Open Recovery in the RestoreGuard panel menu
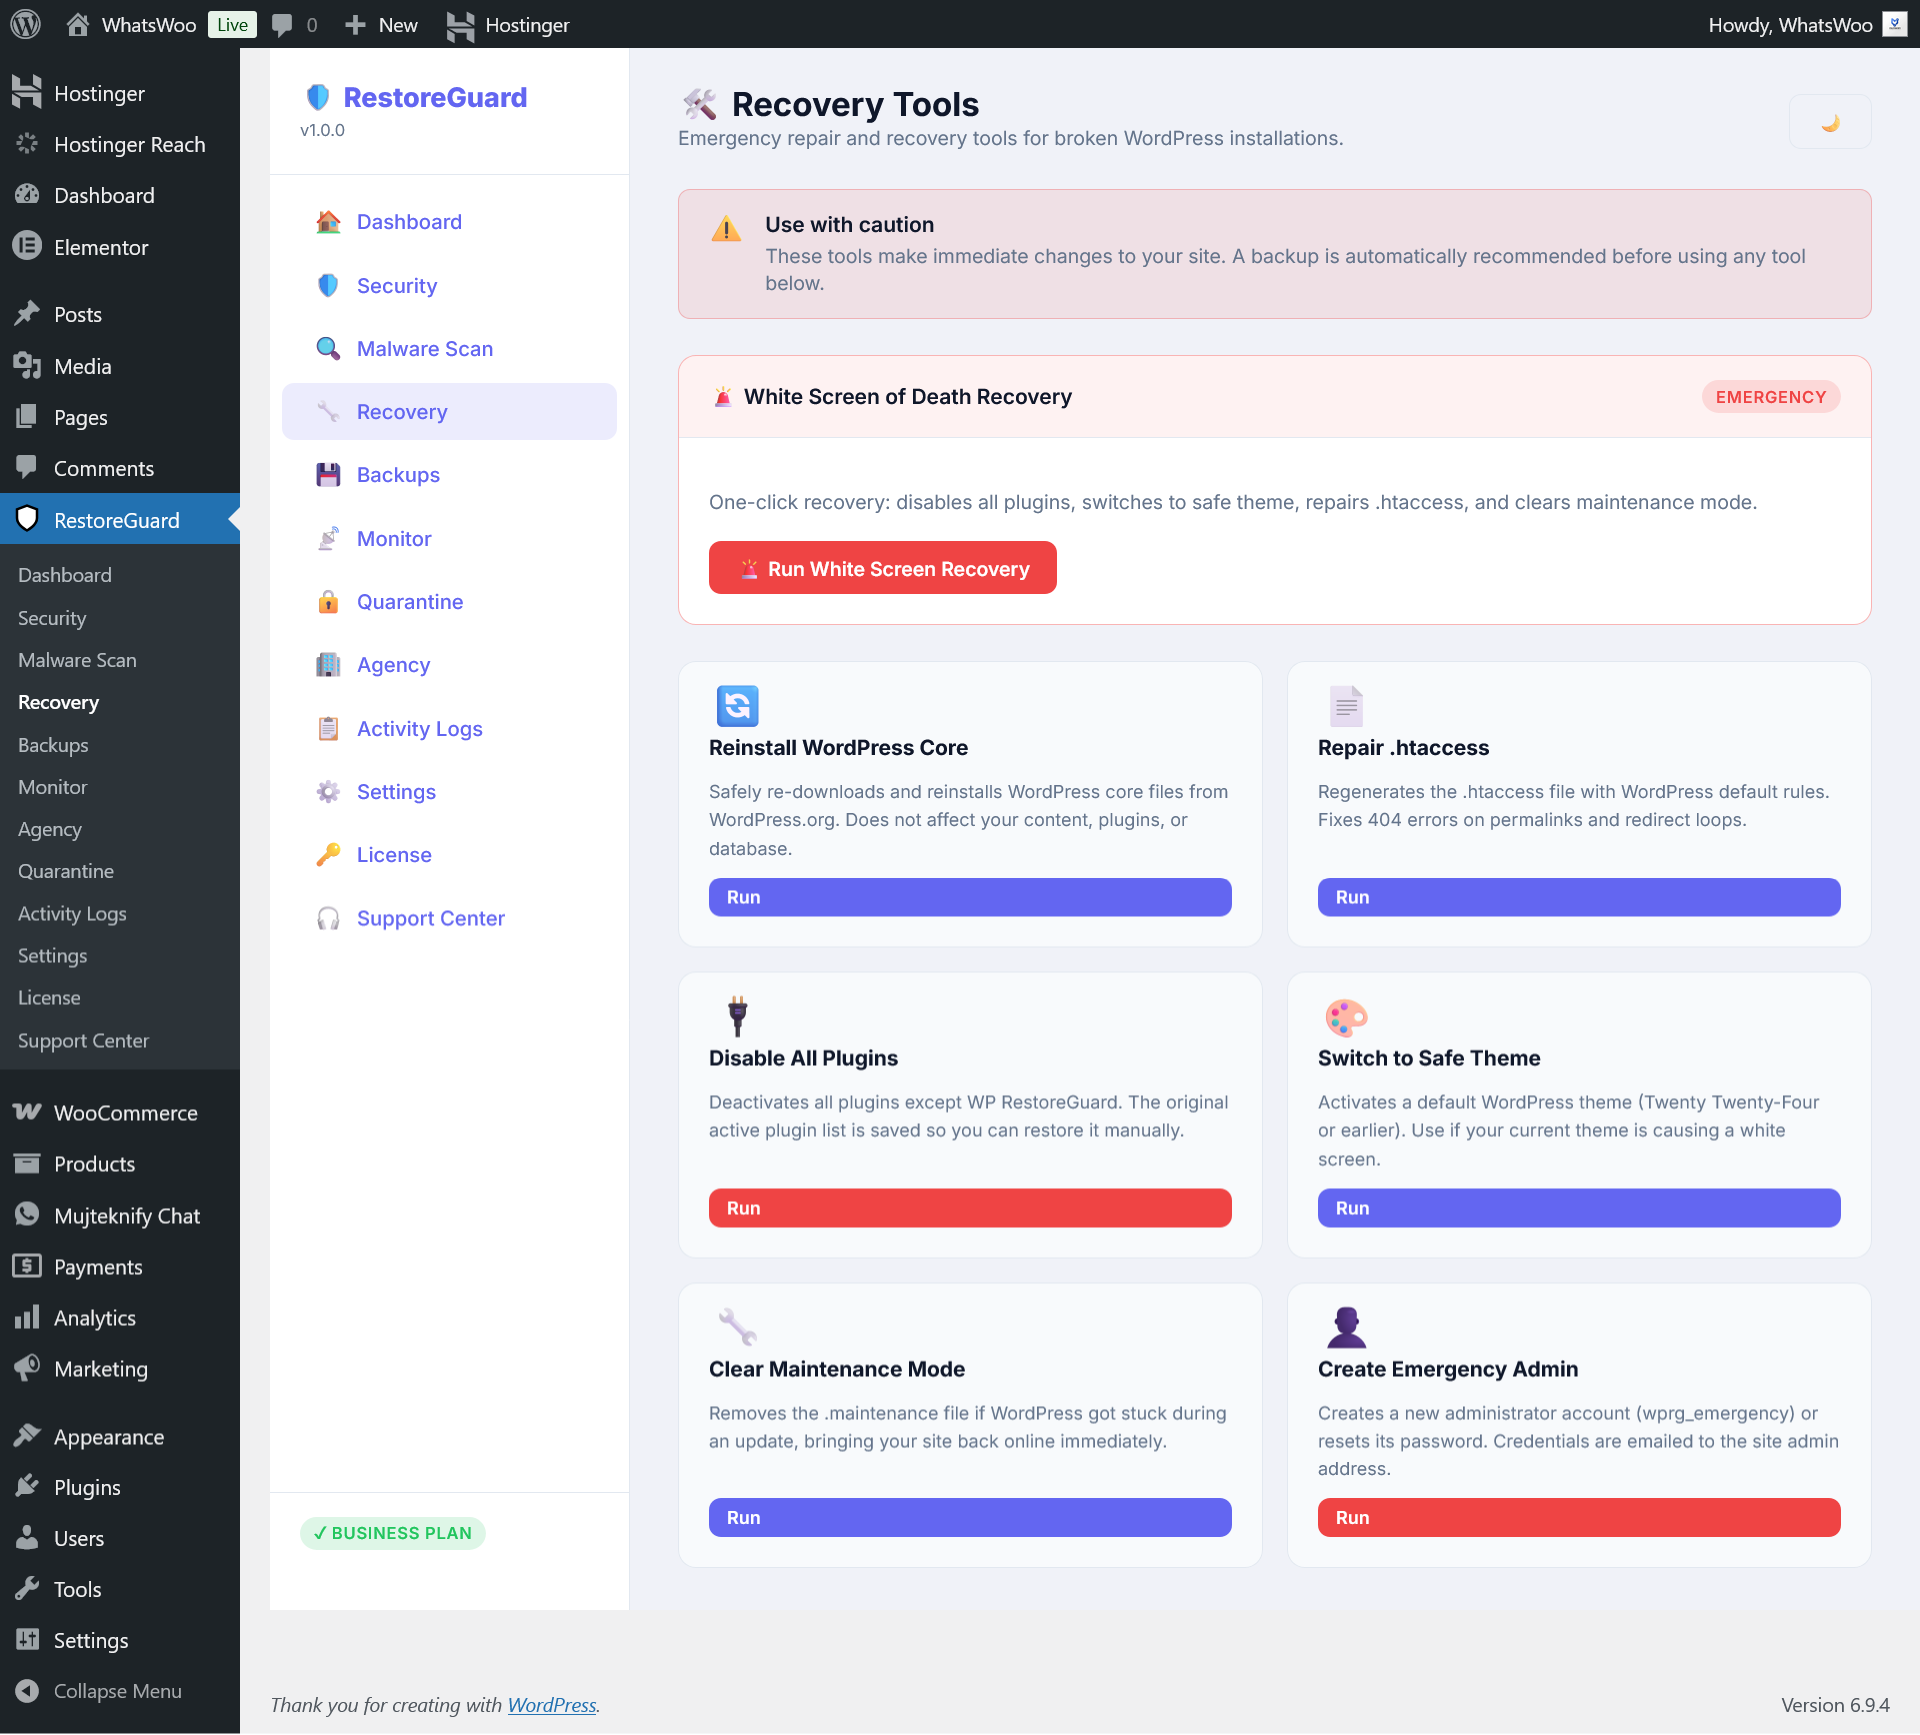 (x=449, y=412)
